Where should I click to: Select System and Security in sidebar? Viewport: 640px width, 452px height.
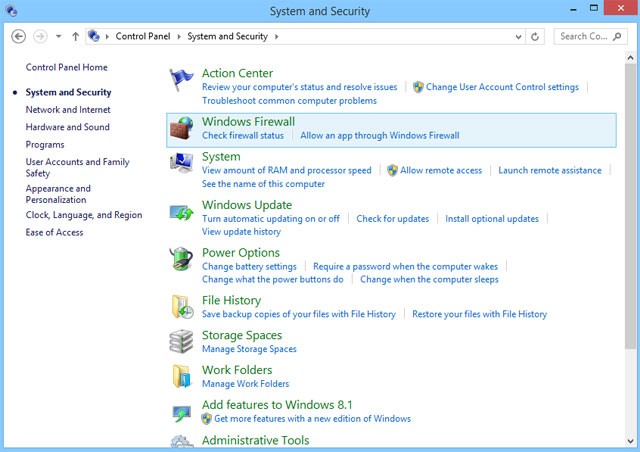(x=68, y=92)
